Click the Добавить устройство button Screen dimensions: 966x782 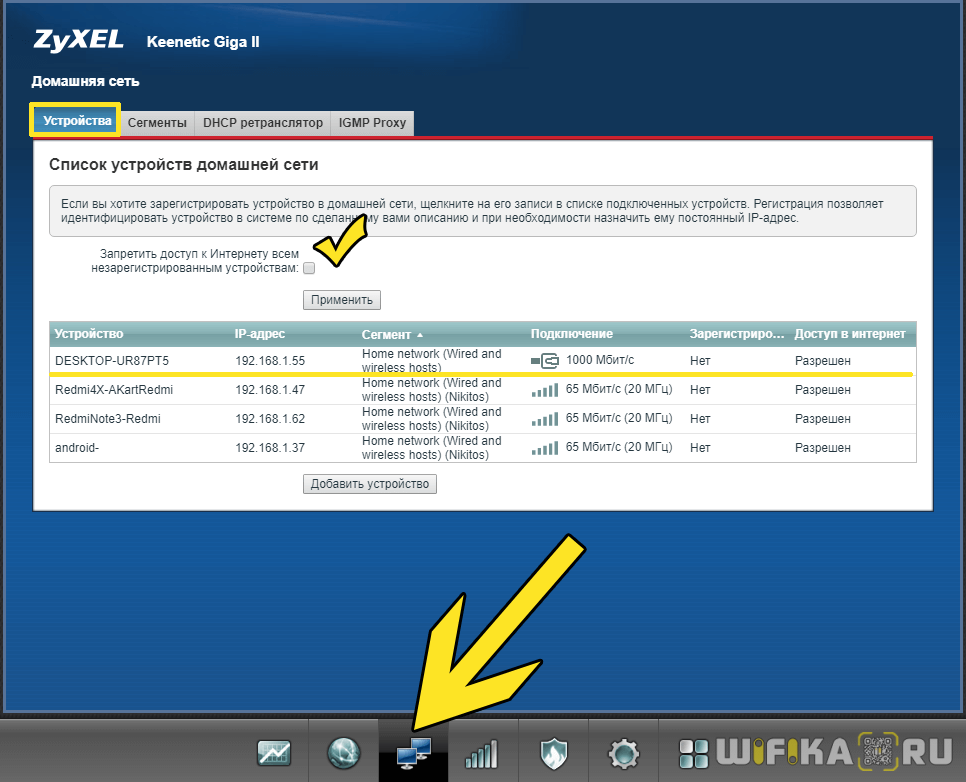tap(370, 484)
